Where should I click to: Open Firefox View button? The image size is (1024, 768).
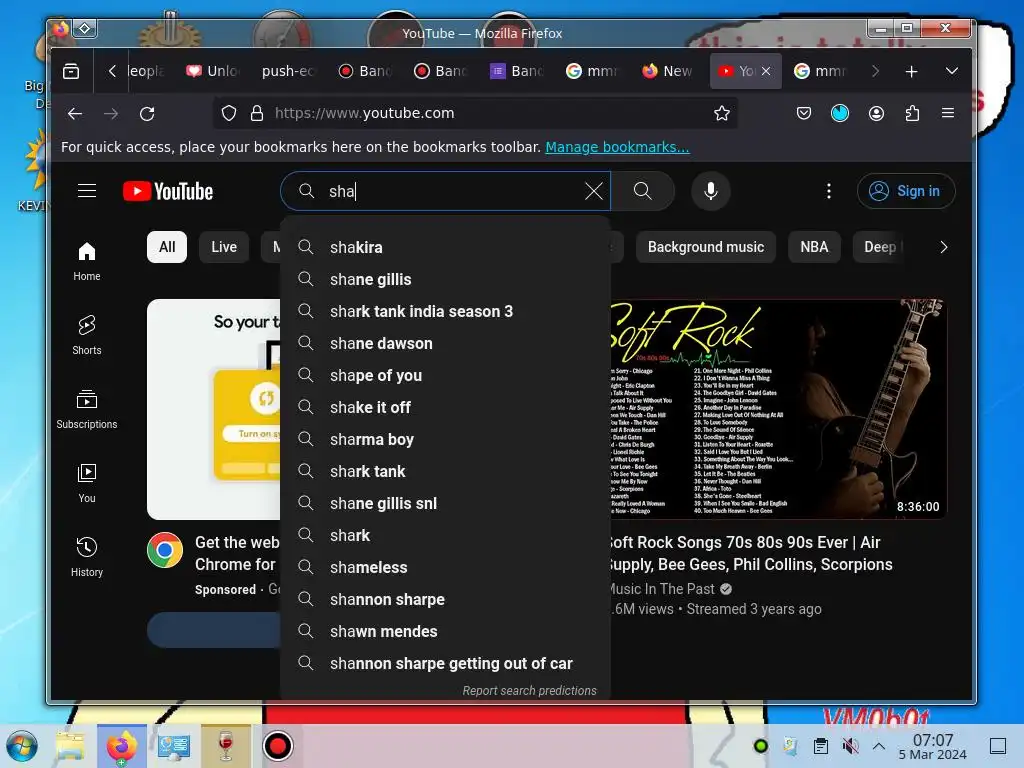pos(71,71)
